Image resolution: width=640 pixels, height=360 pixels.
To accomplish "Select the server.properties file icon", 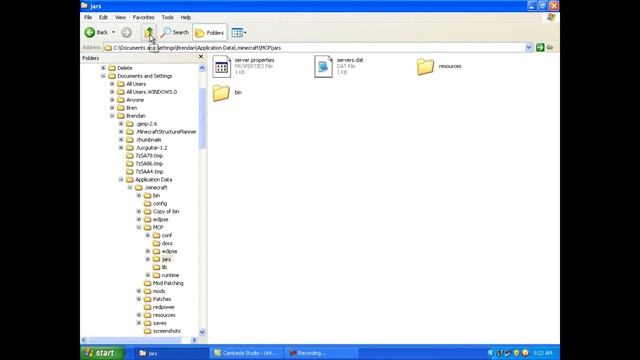I will tap(222, 67).
